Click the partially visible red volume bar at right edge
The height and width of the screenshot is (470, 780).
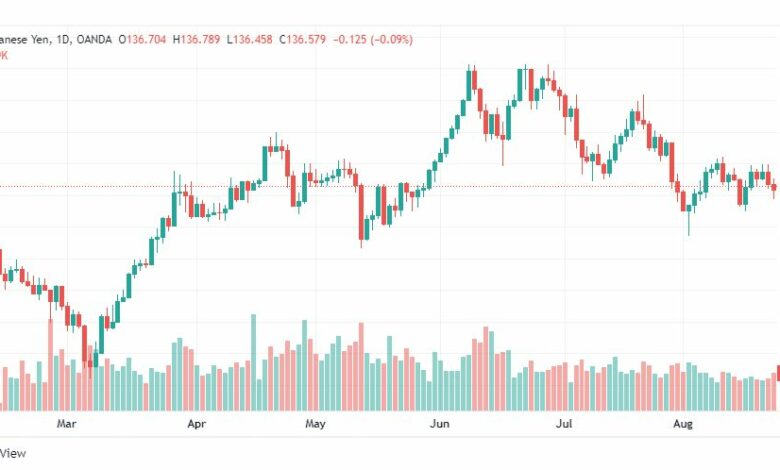pos(778,388)
